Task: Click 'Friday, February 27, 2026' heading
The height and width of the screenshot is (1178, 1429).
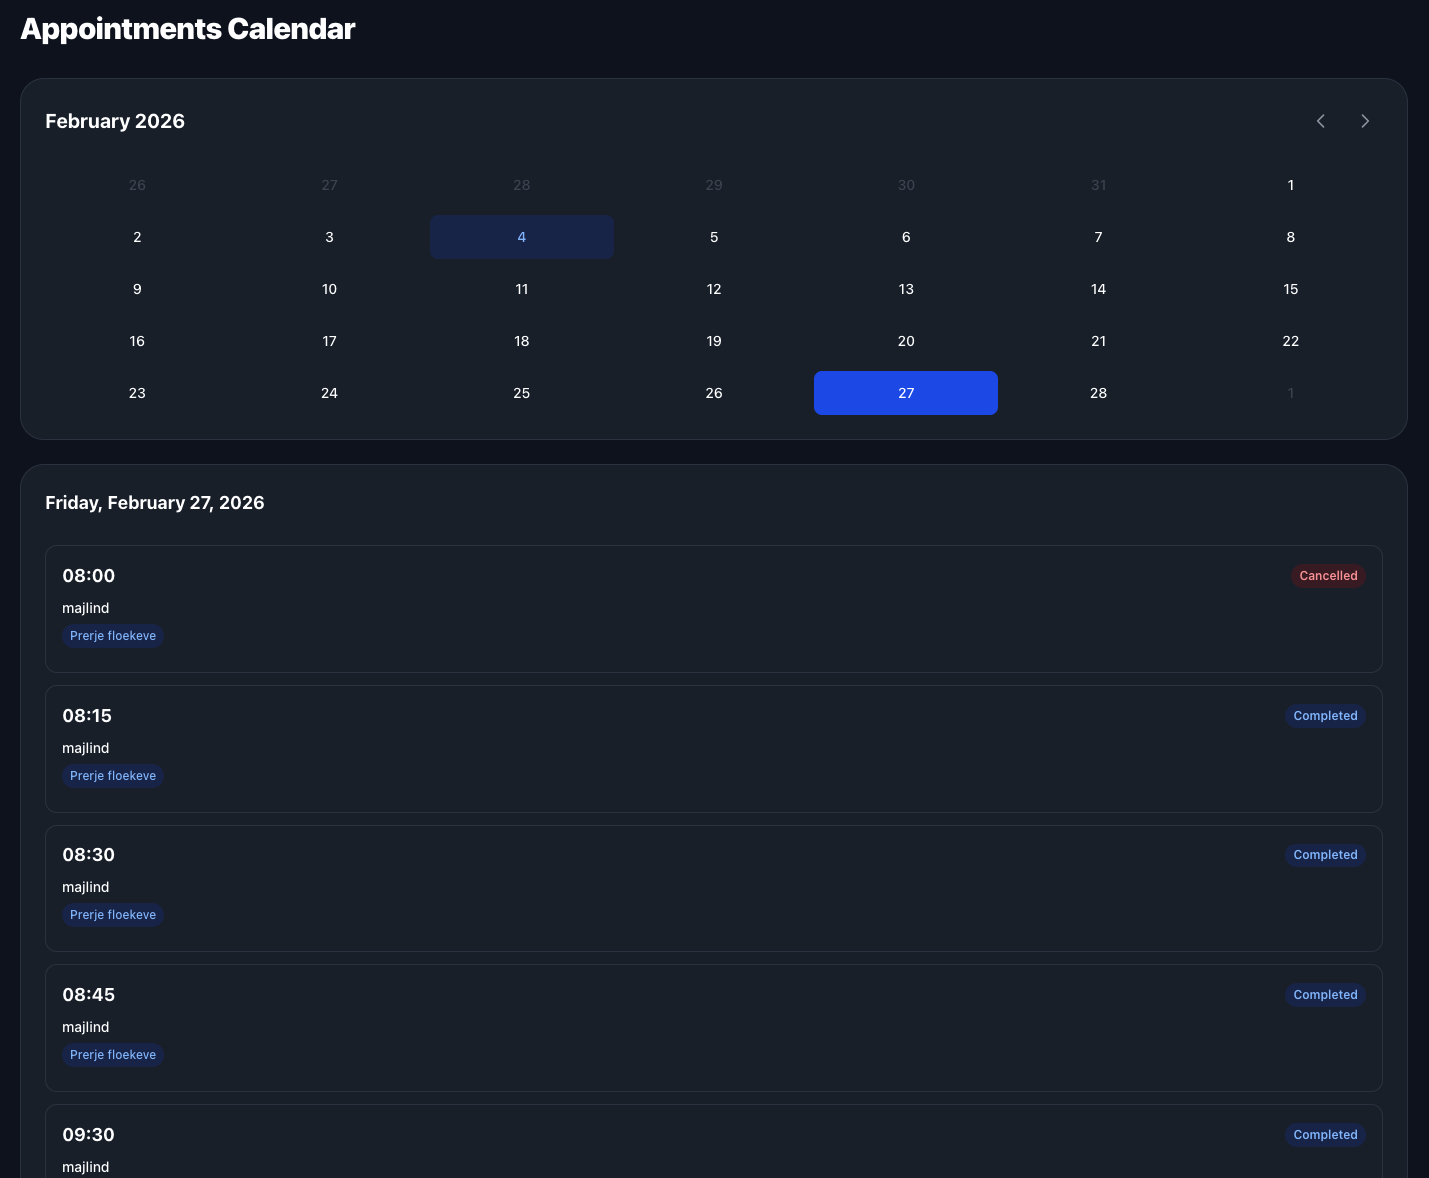Action: coord(155,503)
